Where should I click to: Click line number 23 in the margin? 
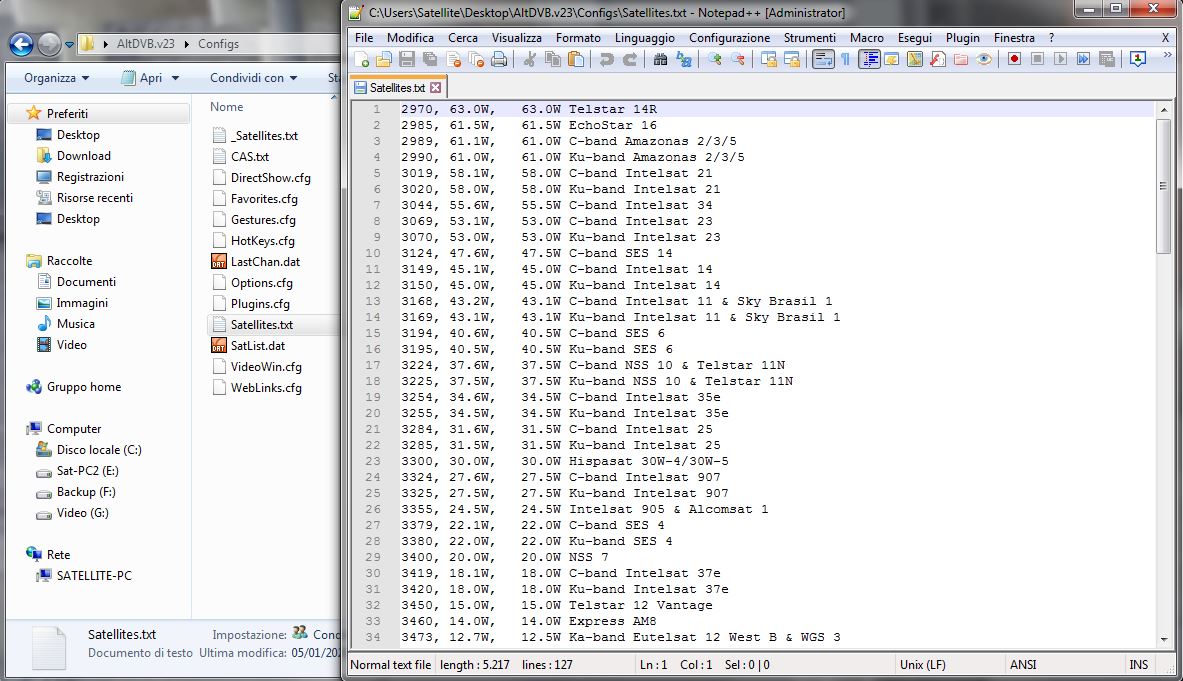point(373,462)
